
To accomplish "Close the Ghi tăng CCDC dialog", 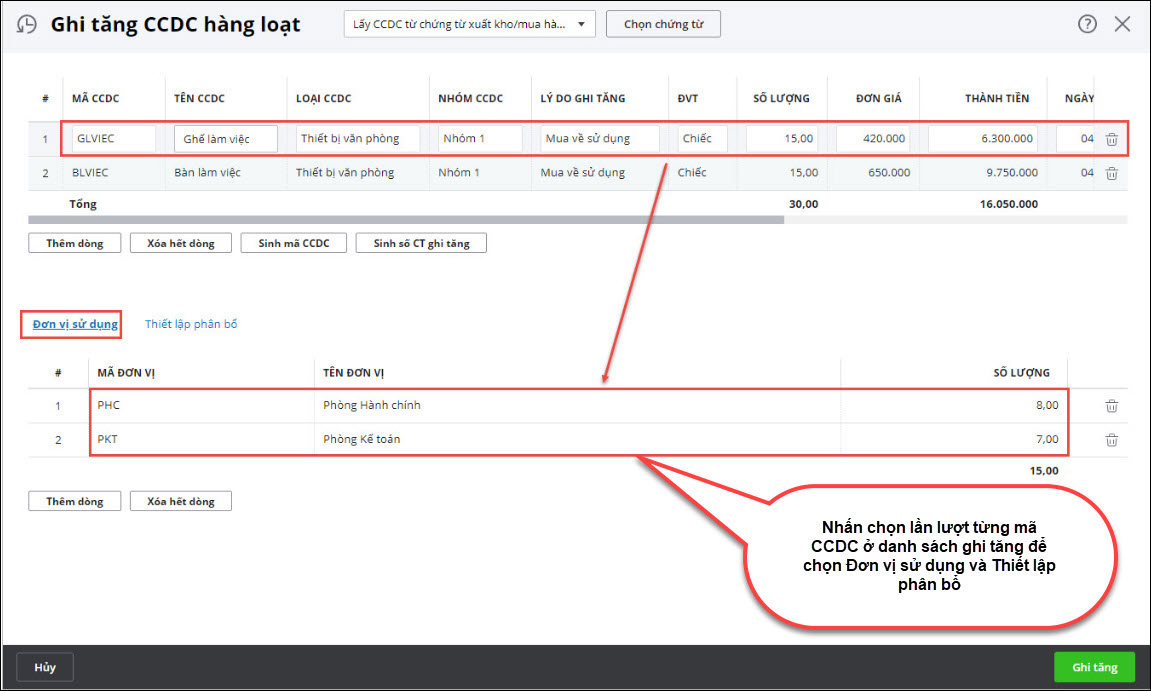I will click(x=1122, y=24).
